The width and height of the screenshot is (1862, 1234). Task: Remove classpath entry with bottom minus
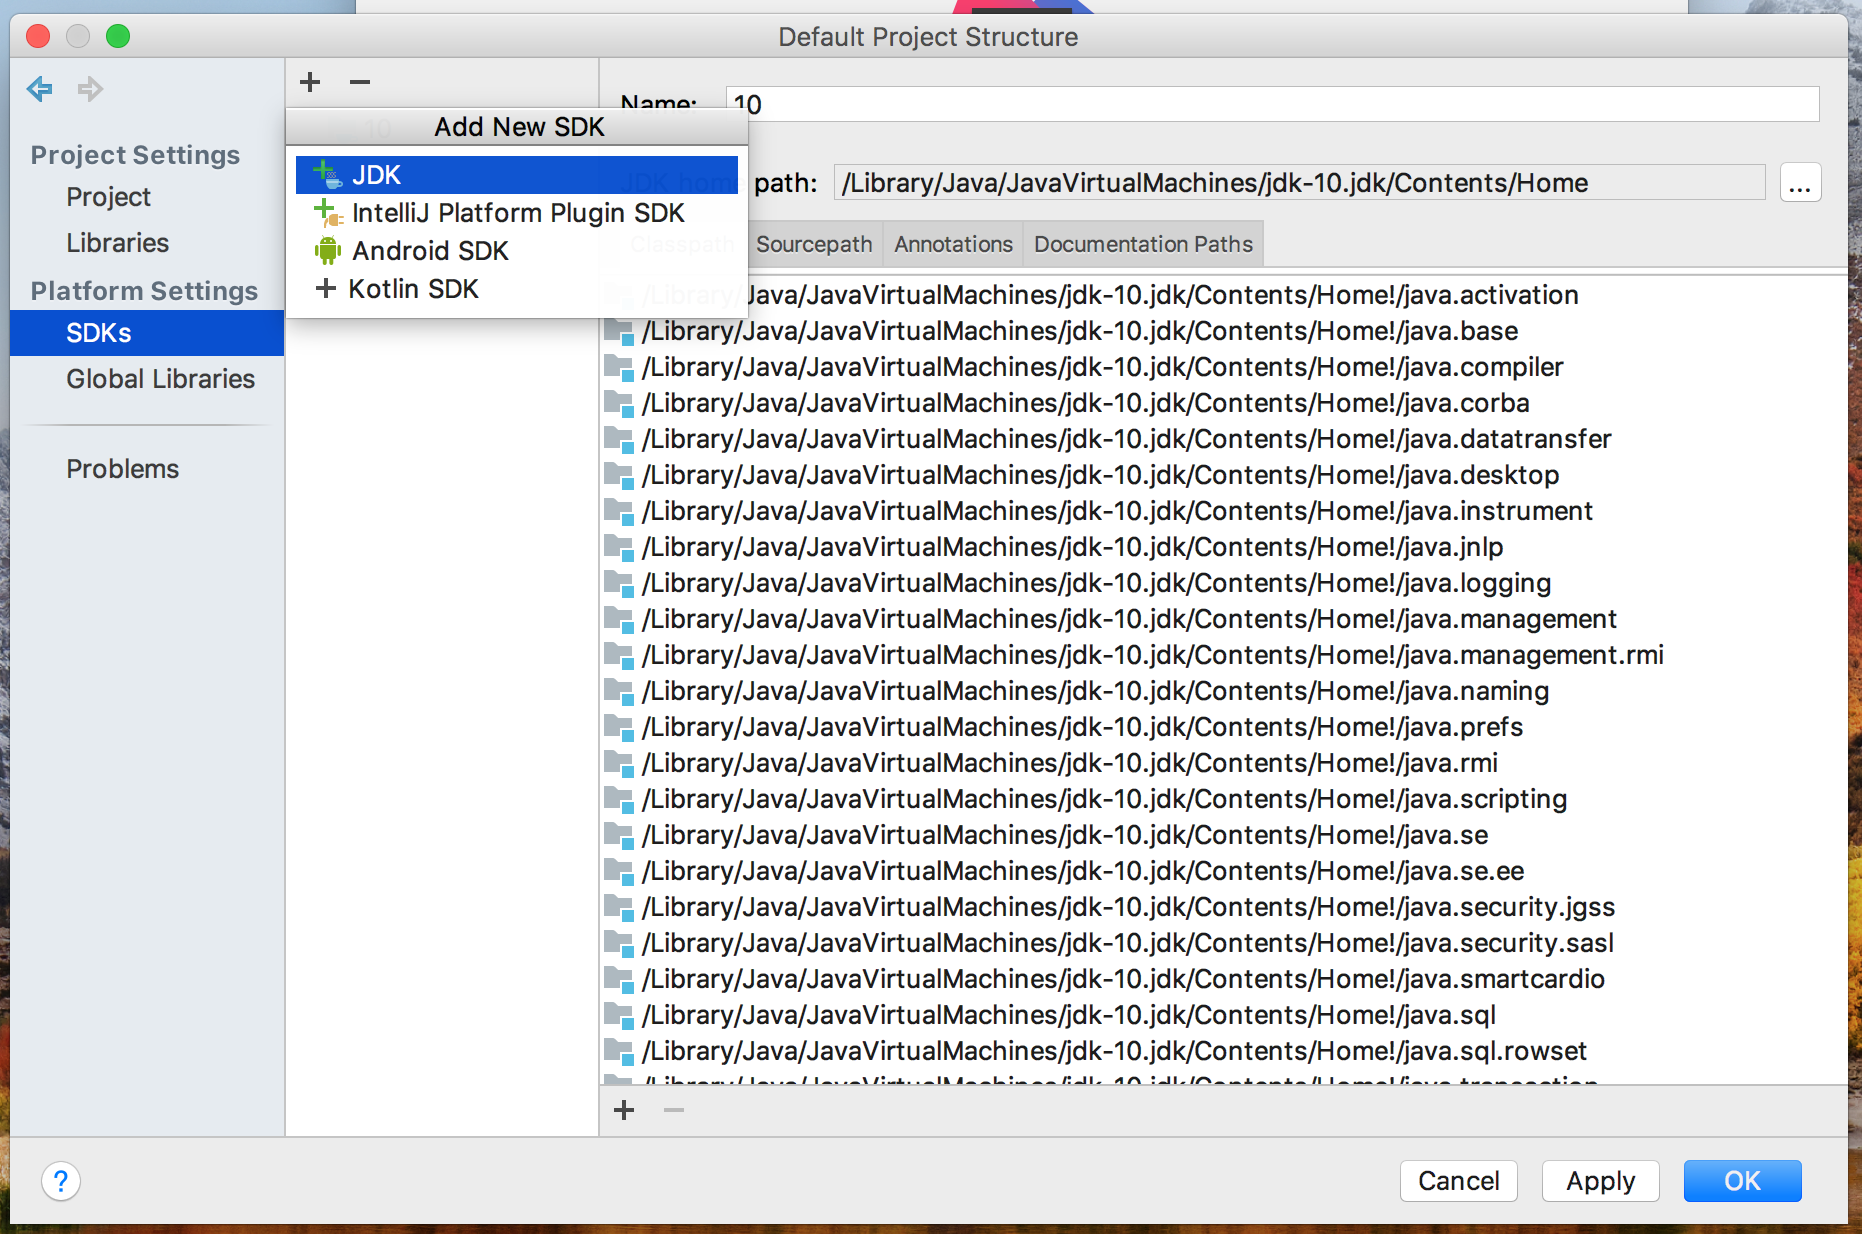[674, 1110]
